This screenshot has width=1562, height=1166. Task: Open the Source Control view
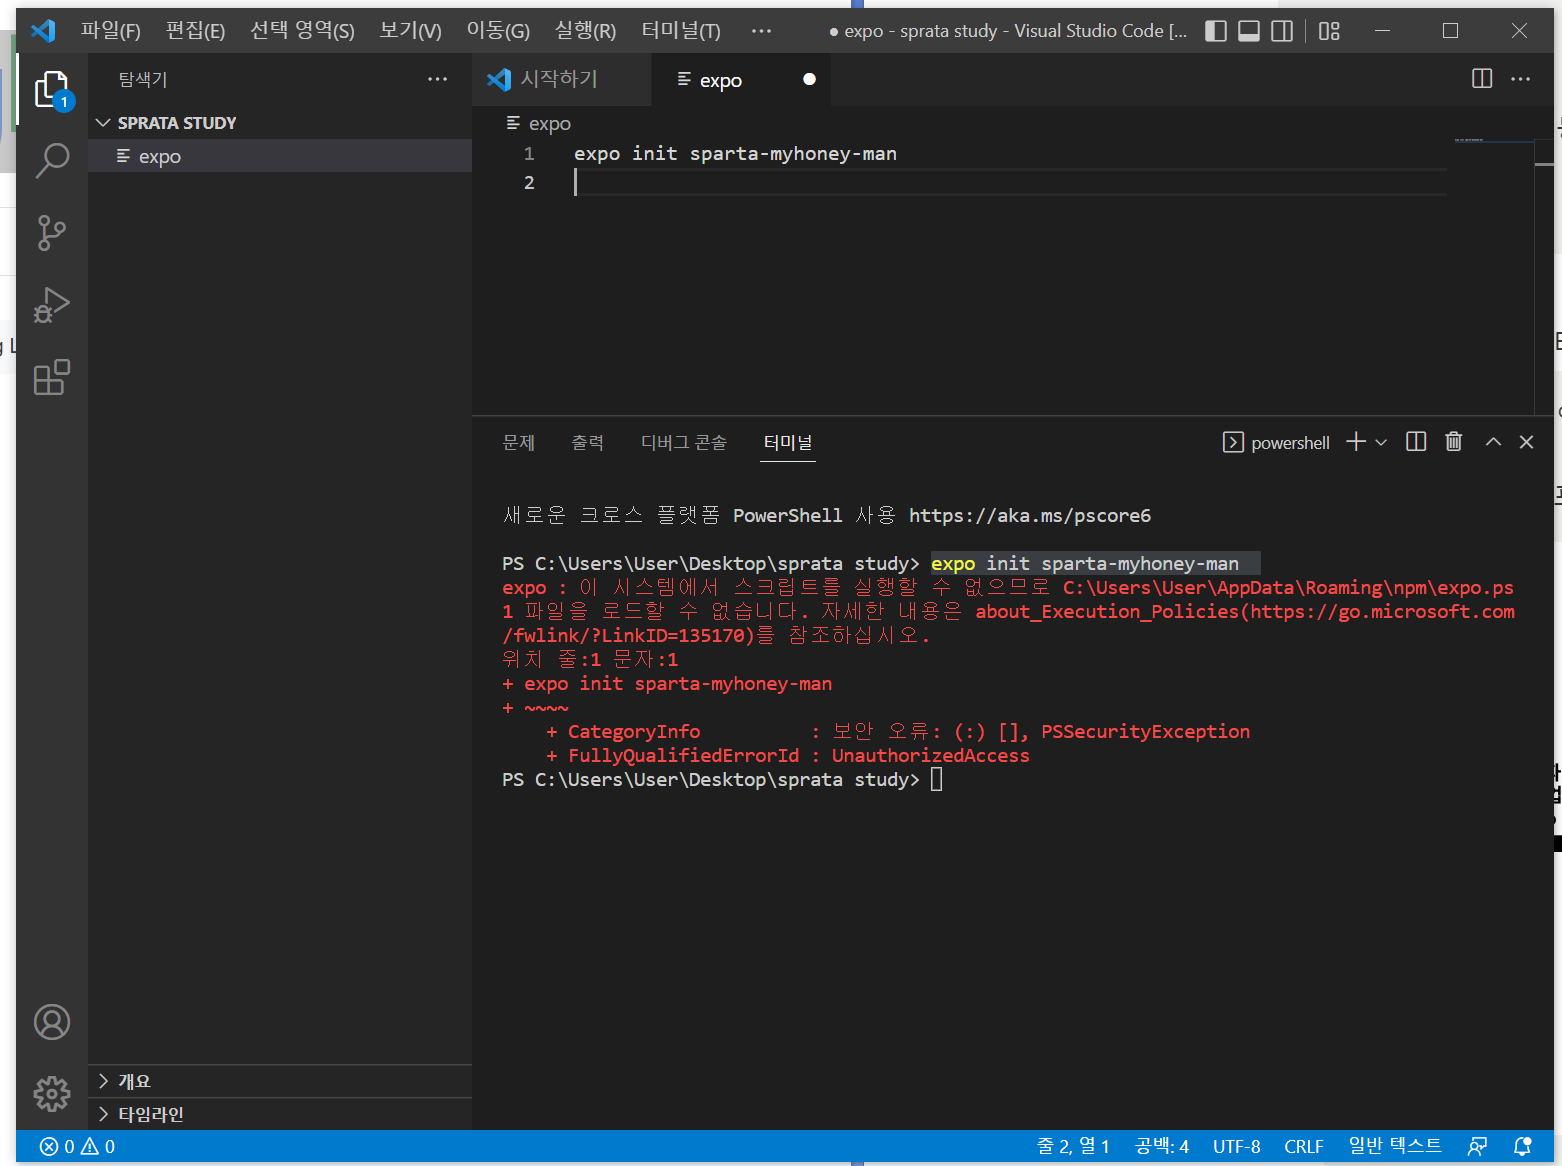[x=52, y=232]
